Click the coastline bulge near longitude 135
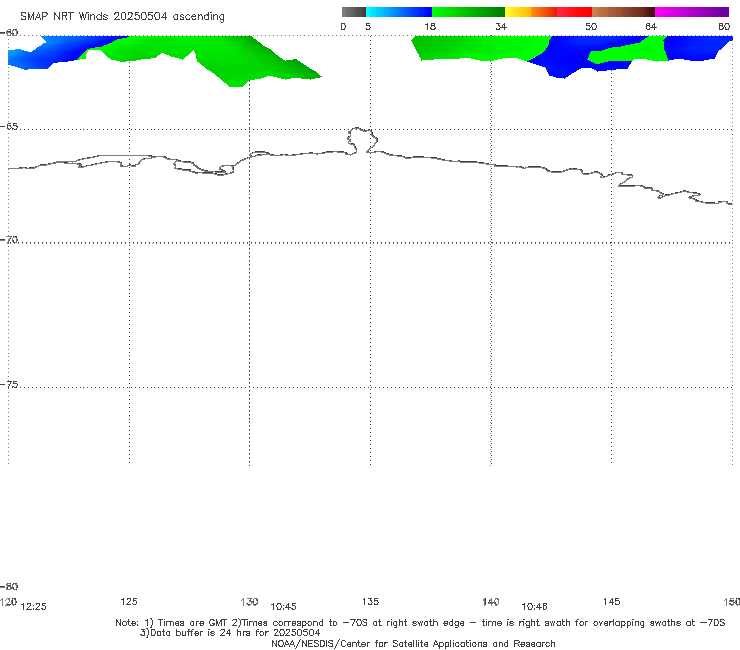The height and width of the screenshot is (650, 740). click(362, 140)
